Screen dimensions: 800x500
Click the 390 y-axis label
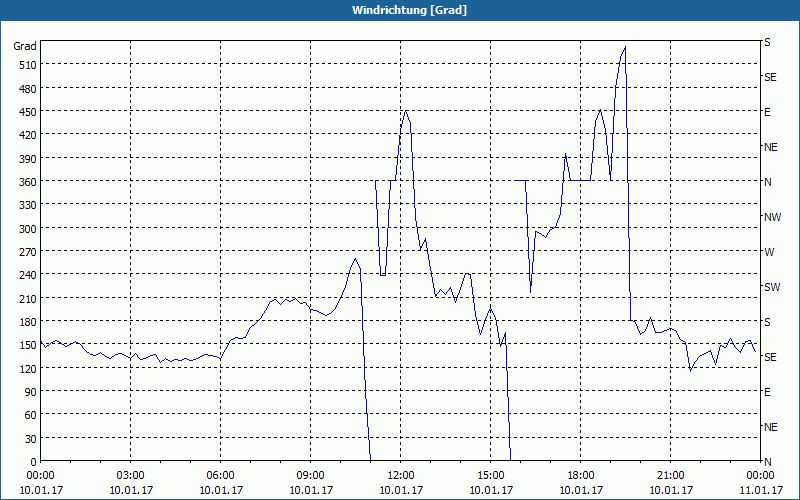pyautogui.click(x=28, y=159)
